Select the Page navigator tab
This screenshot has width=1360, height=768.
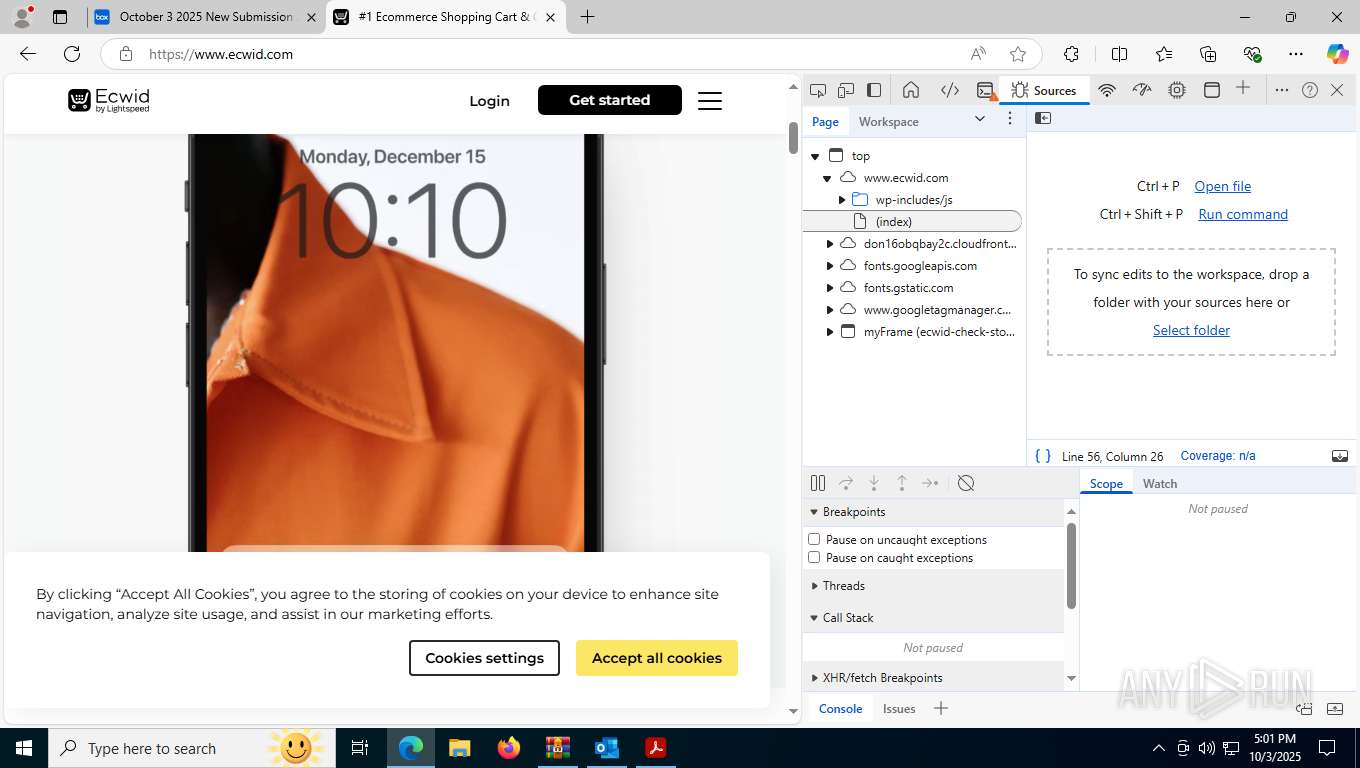point(825,122)
